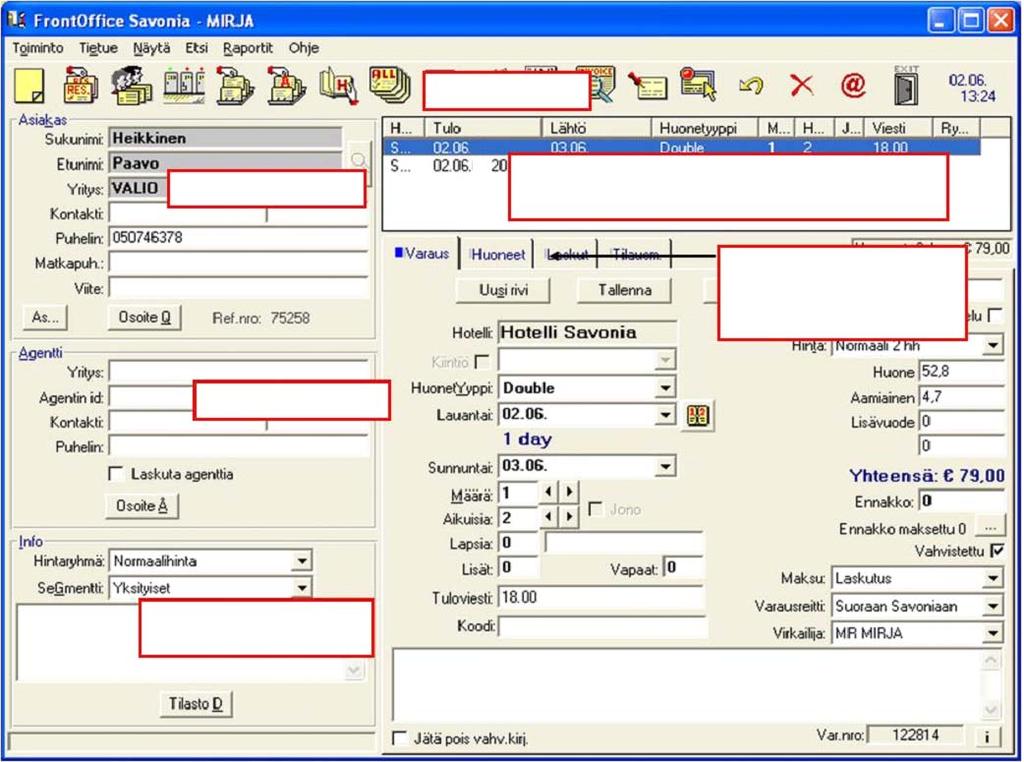This screenshot has width=1024, height=762.
Task: Click the ... button beside Ennakko maksettu
Action: pyautogui.click(x=990, y=528)
